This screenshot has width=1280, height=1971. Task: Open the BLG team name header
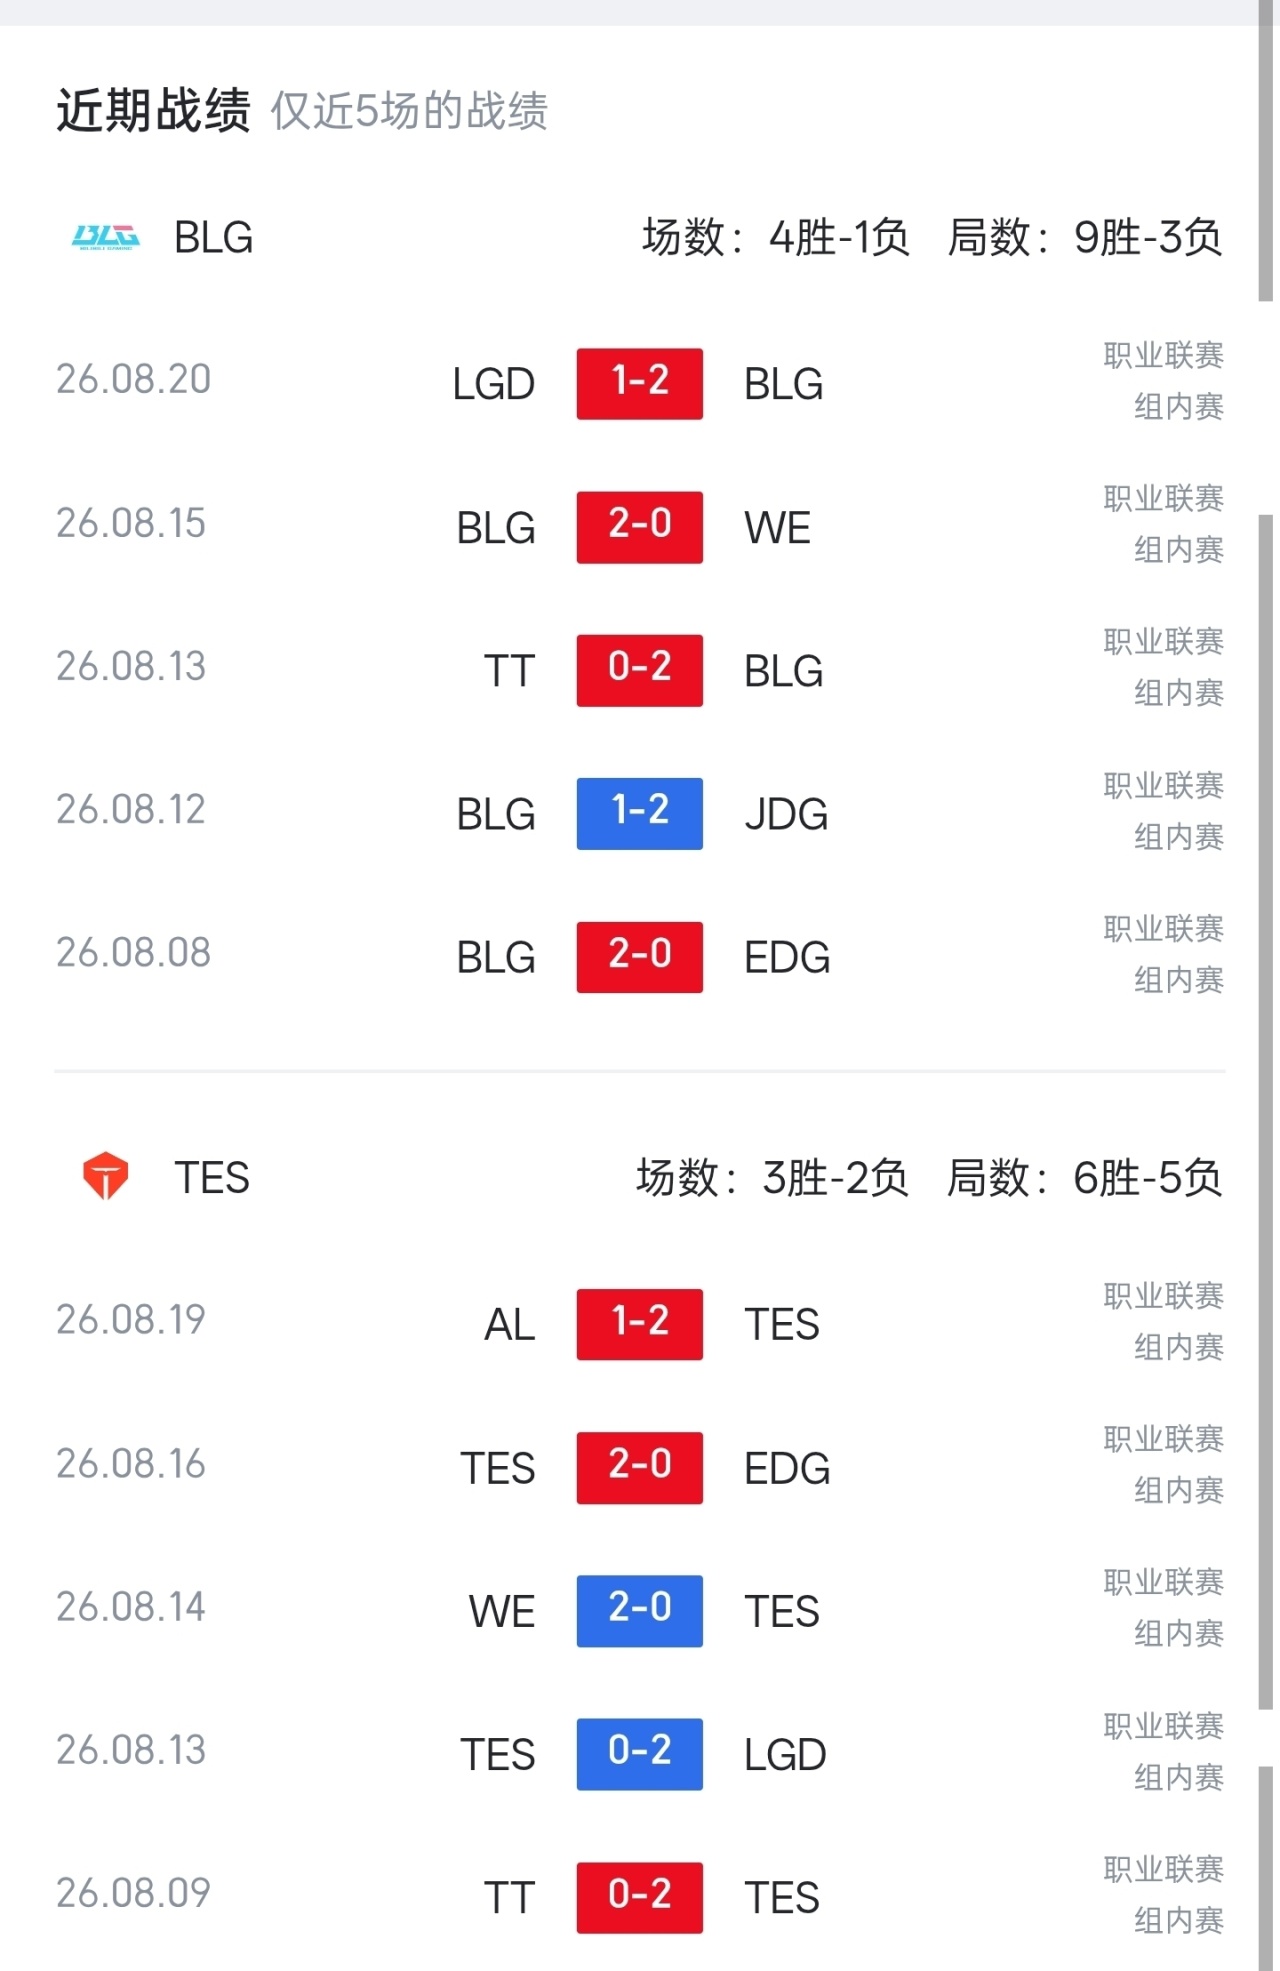coord(213,238)
